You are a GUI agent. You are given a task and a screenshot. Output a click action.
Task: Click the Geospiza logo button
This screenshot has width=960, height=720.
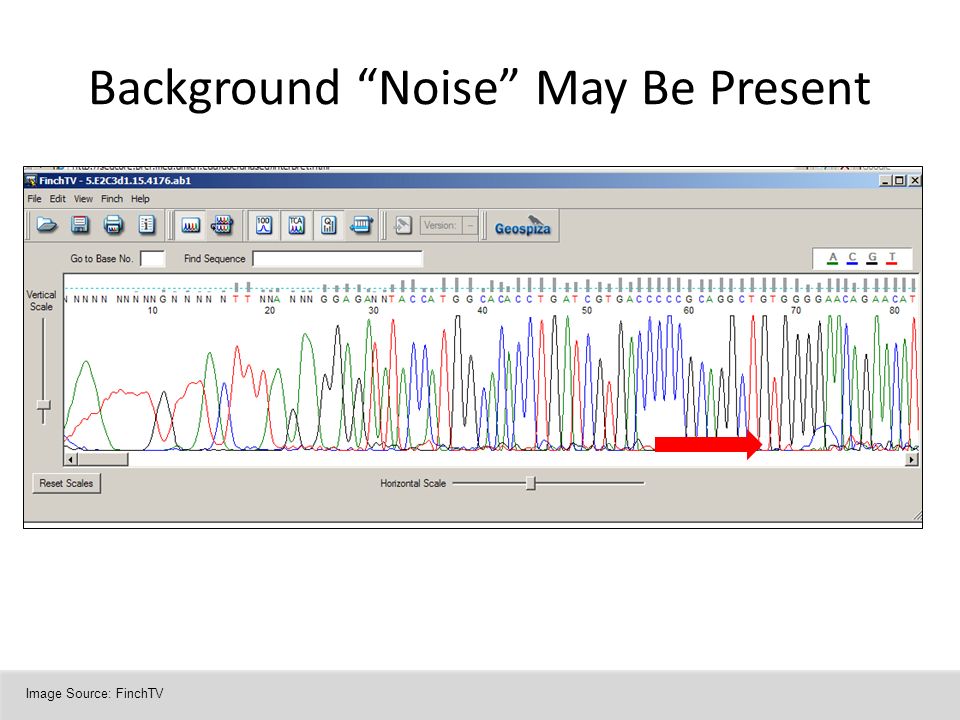point(522,226)
